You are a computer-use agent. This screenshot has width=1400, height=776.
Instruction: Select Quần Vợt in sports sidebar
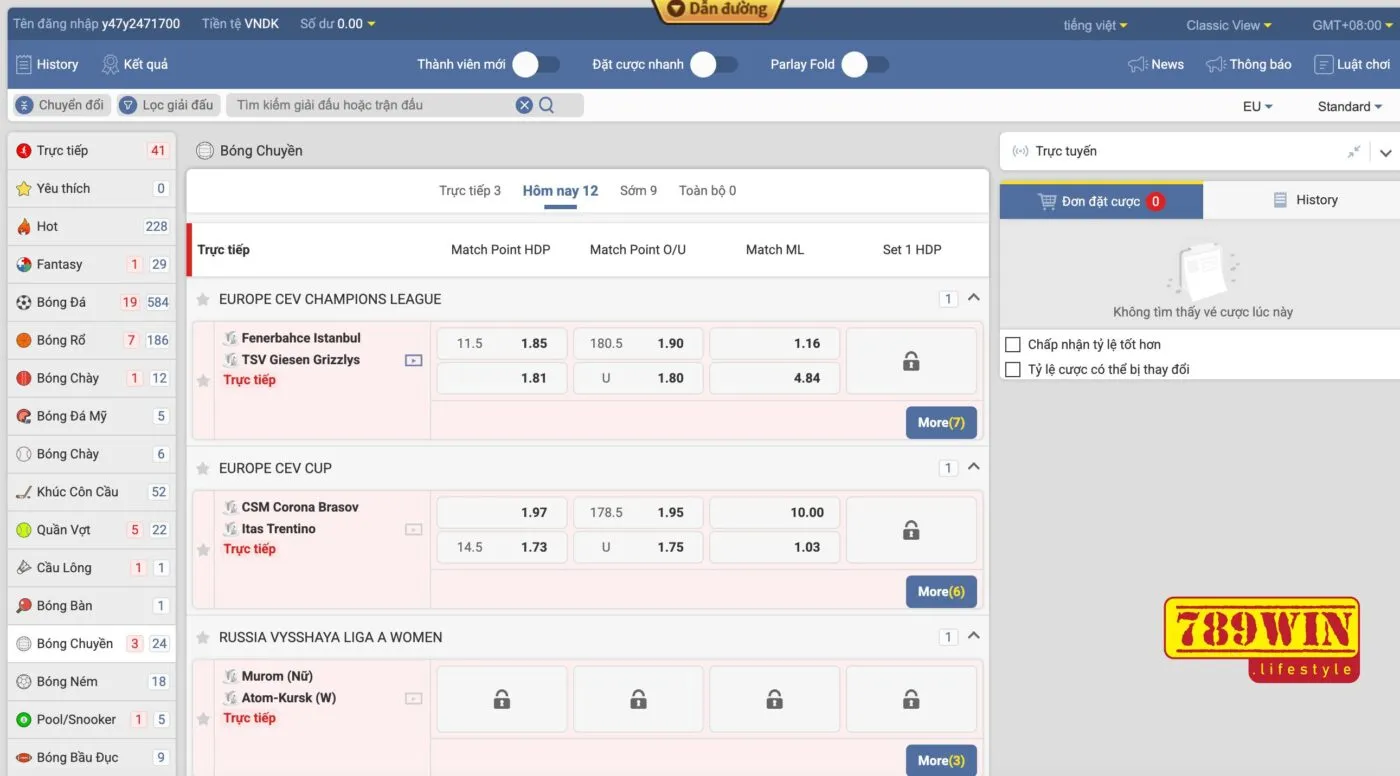click(63, 530)
